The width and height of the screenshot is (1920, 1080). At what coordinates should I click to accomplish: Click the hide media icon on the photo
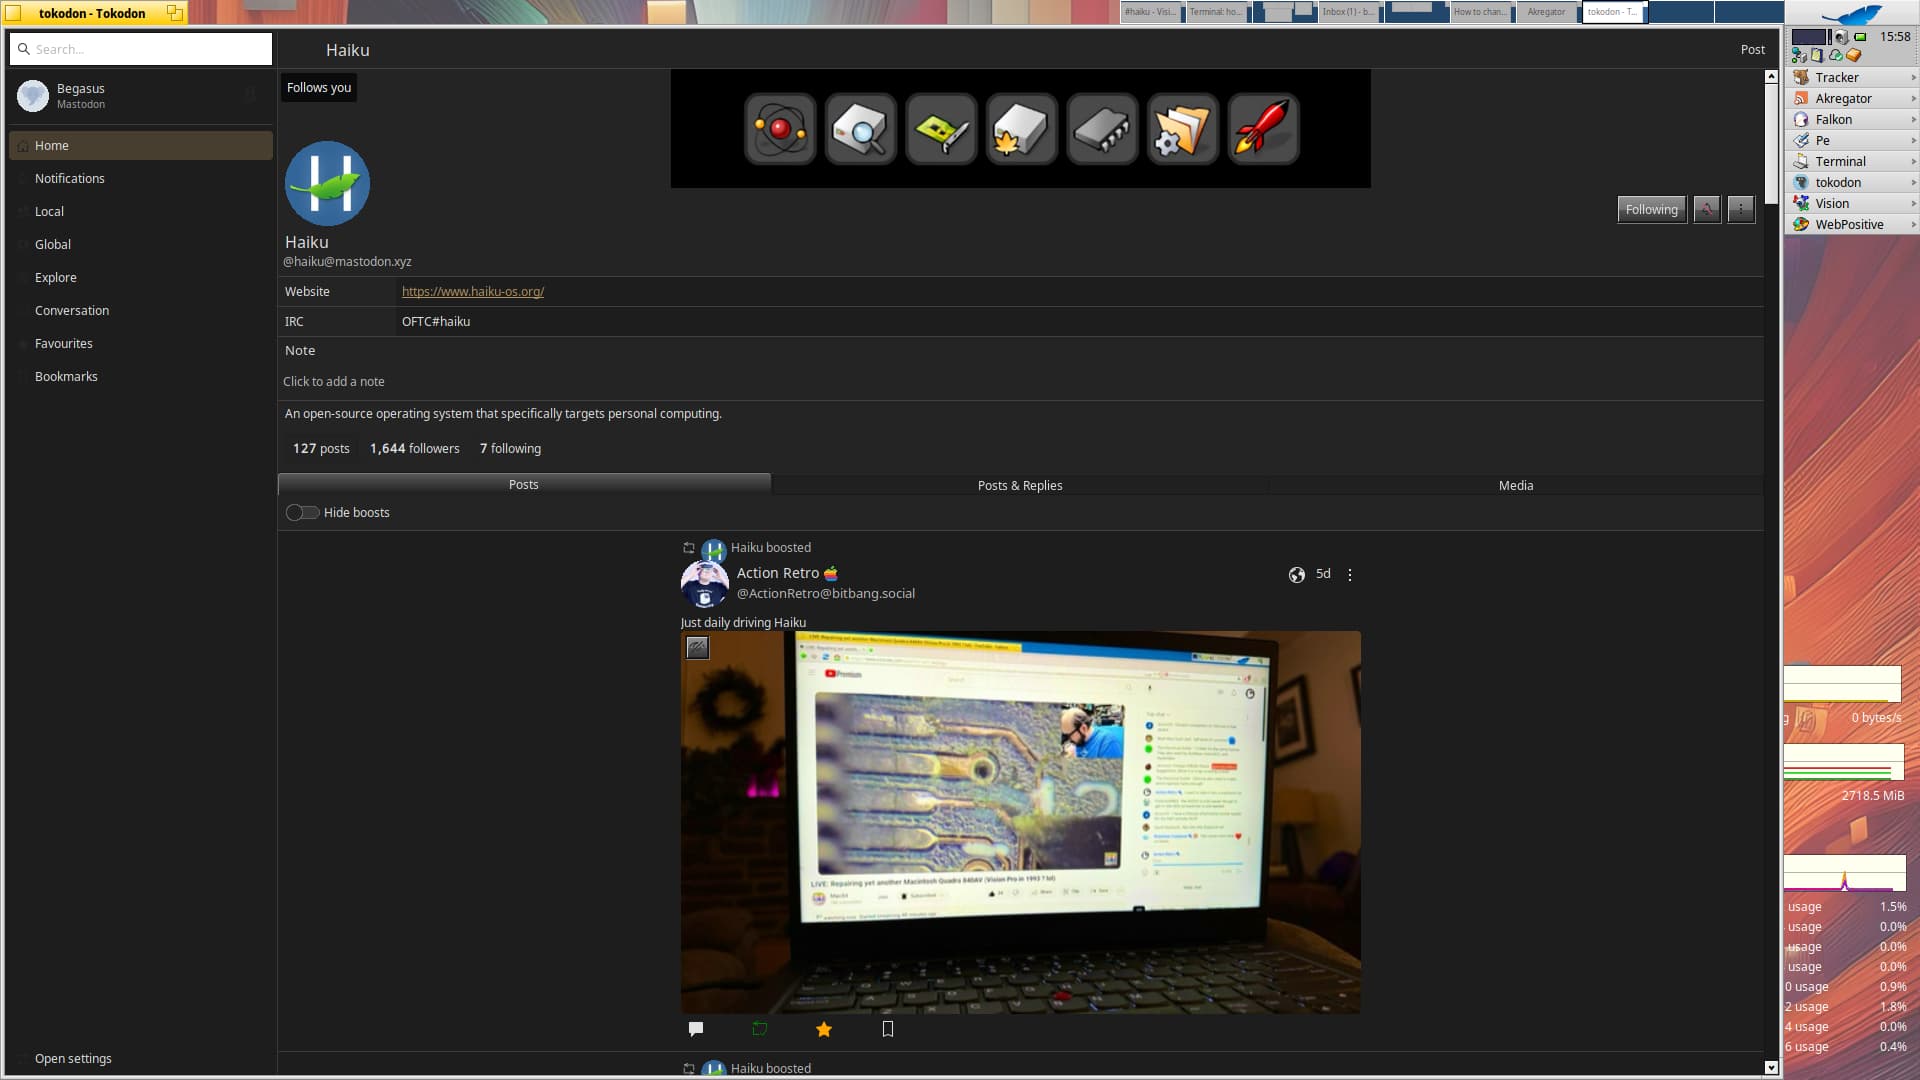(698, 648)
